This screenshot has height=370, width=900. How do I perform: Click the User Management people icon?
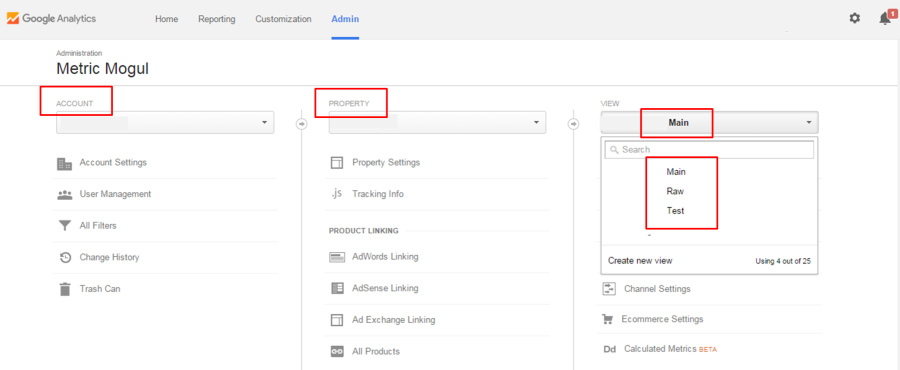(64, 194)
